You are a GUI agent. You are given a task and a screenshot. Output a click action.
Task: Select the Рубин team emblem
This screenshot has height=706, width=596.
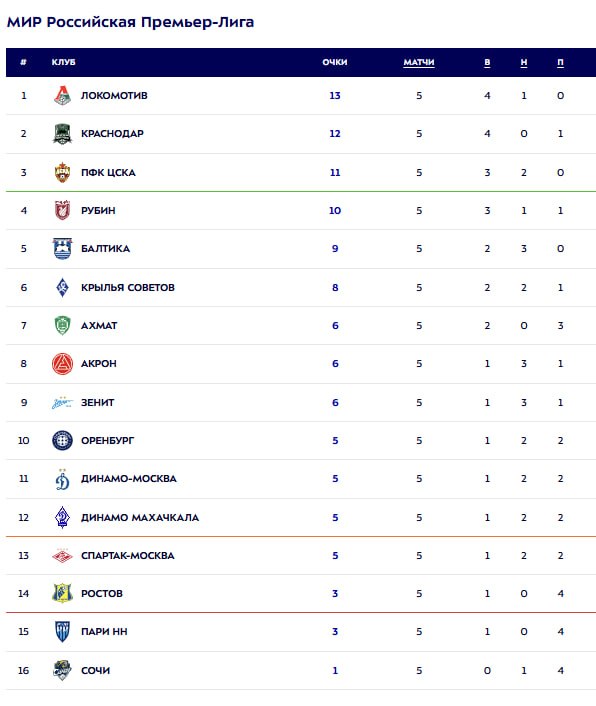[x=63, y=210]
